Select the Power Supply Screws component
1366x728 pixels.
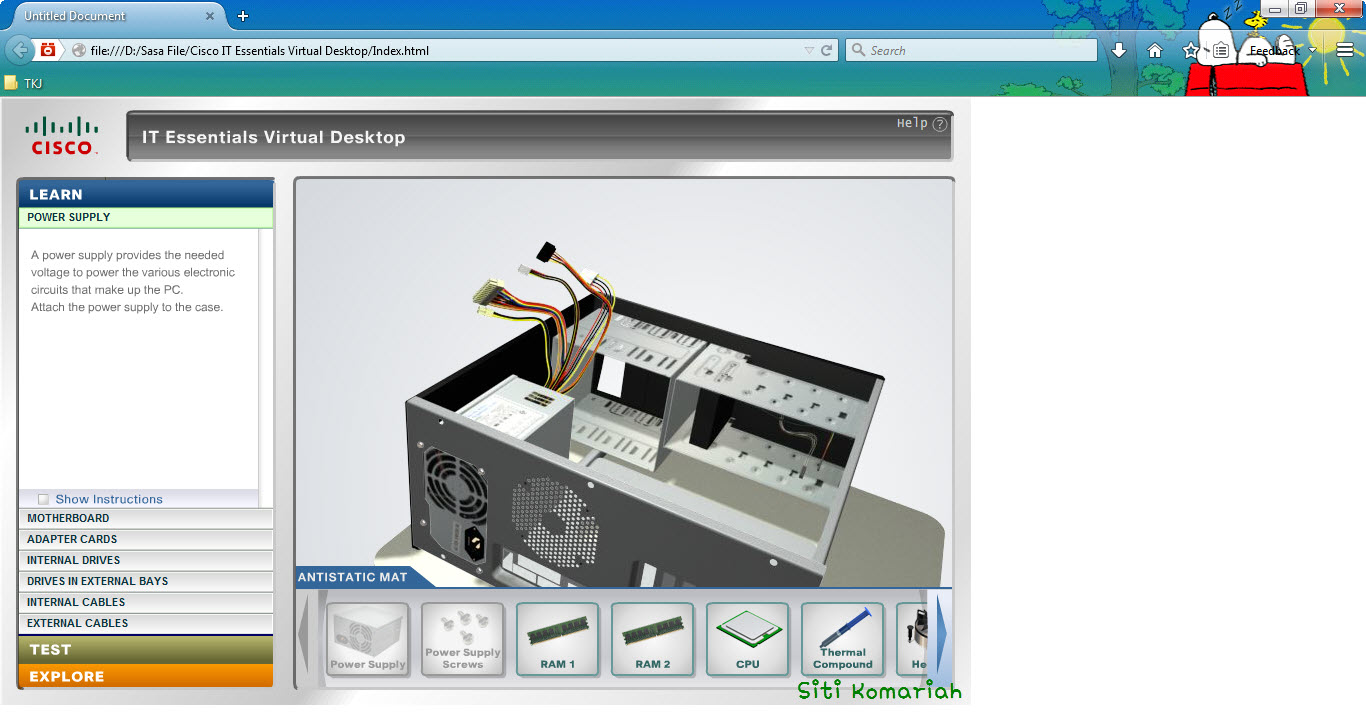coord(462,639)
